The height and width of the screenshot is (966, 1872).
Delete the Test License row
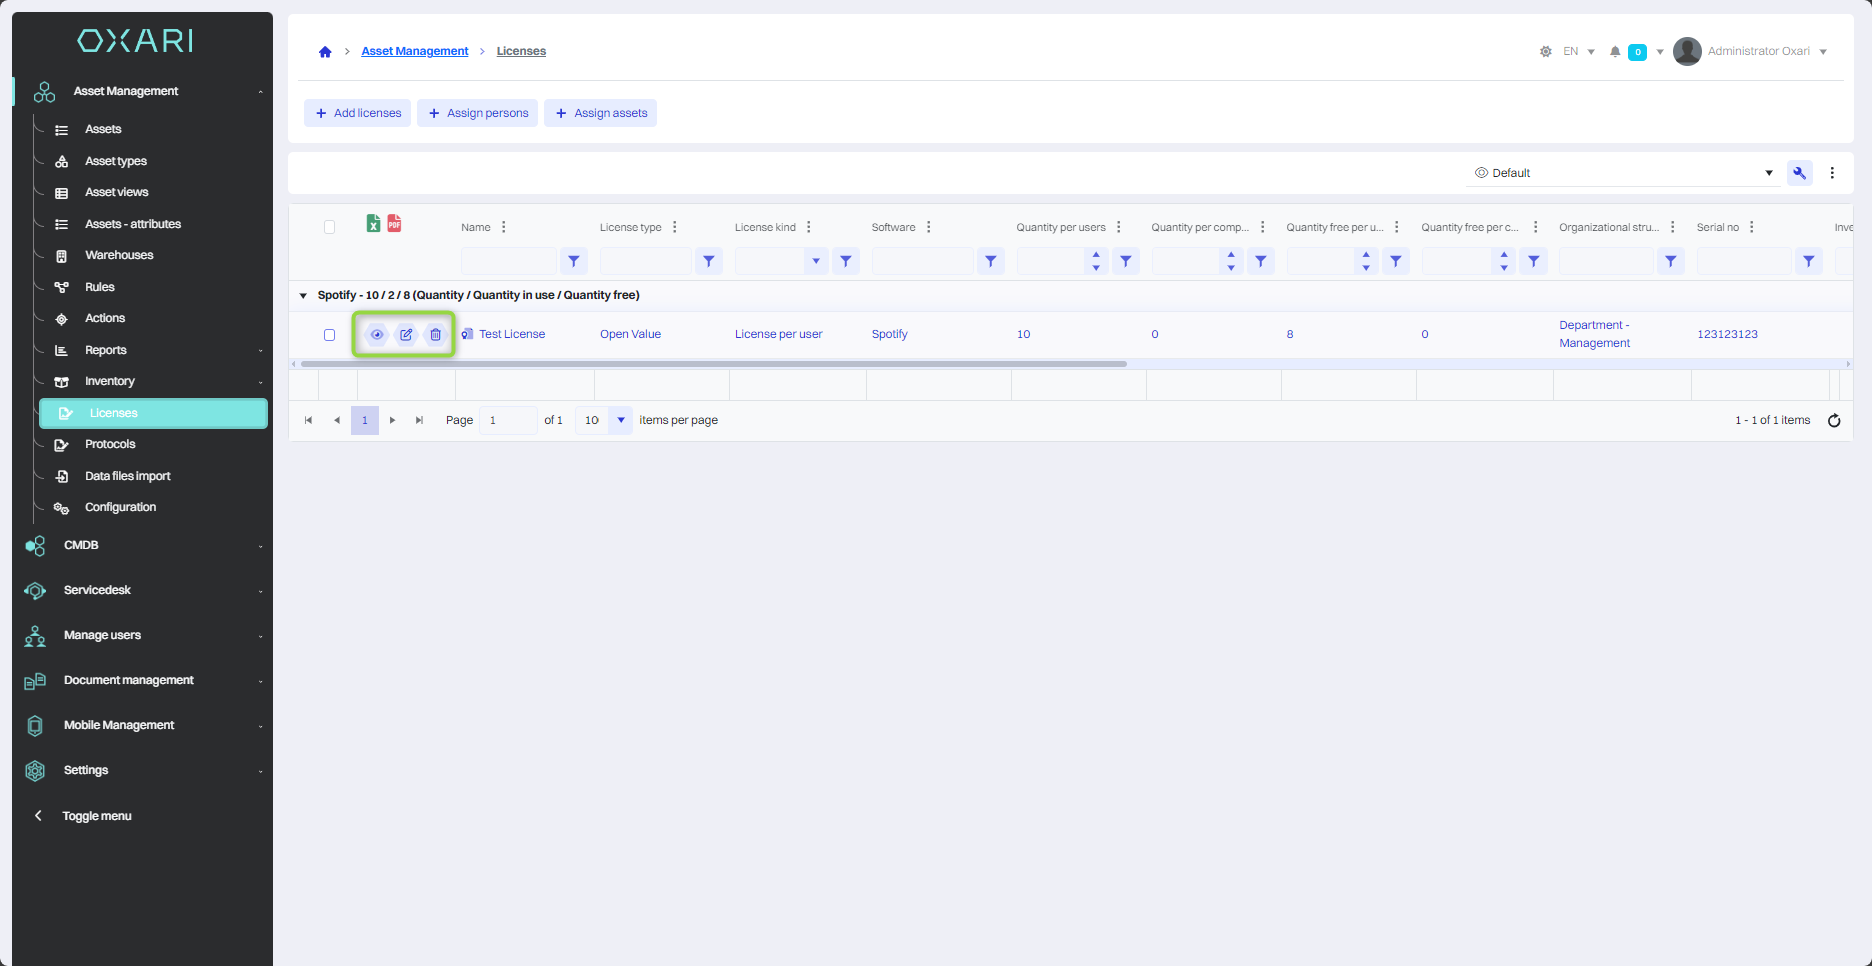tap(435, 335)
